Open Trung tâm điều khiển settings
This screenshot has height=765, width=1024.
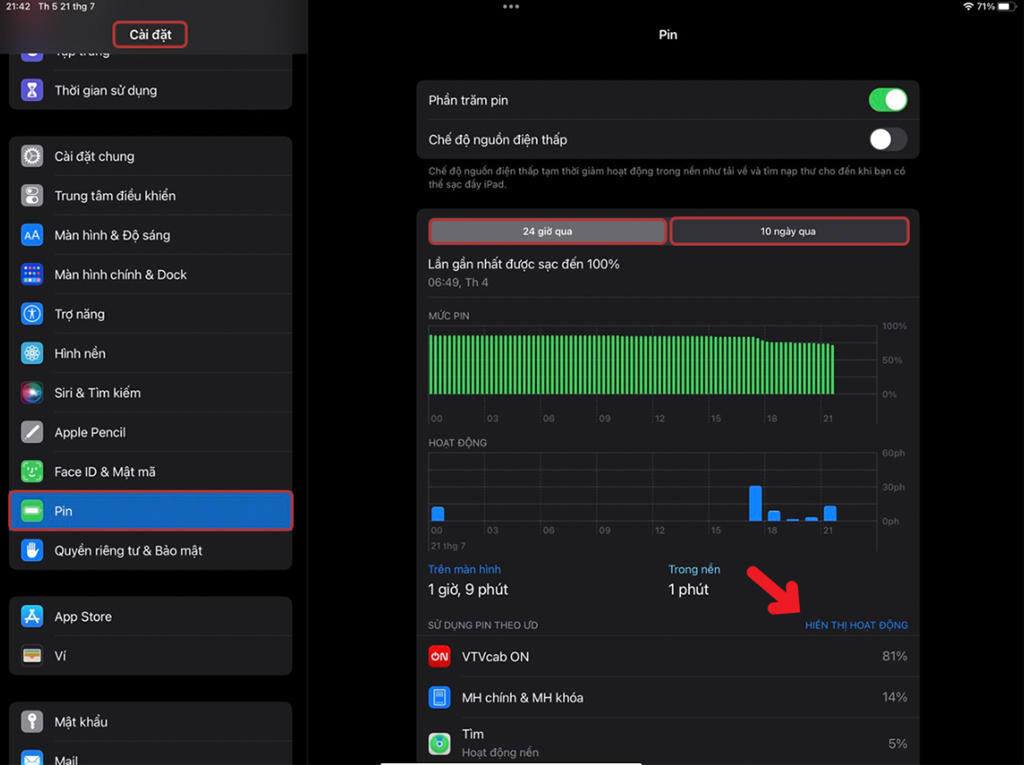(150, 195)
